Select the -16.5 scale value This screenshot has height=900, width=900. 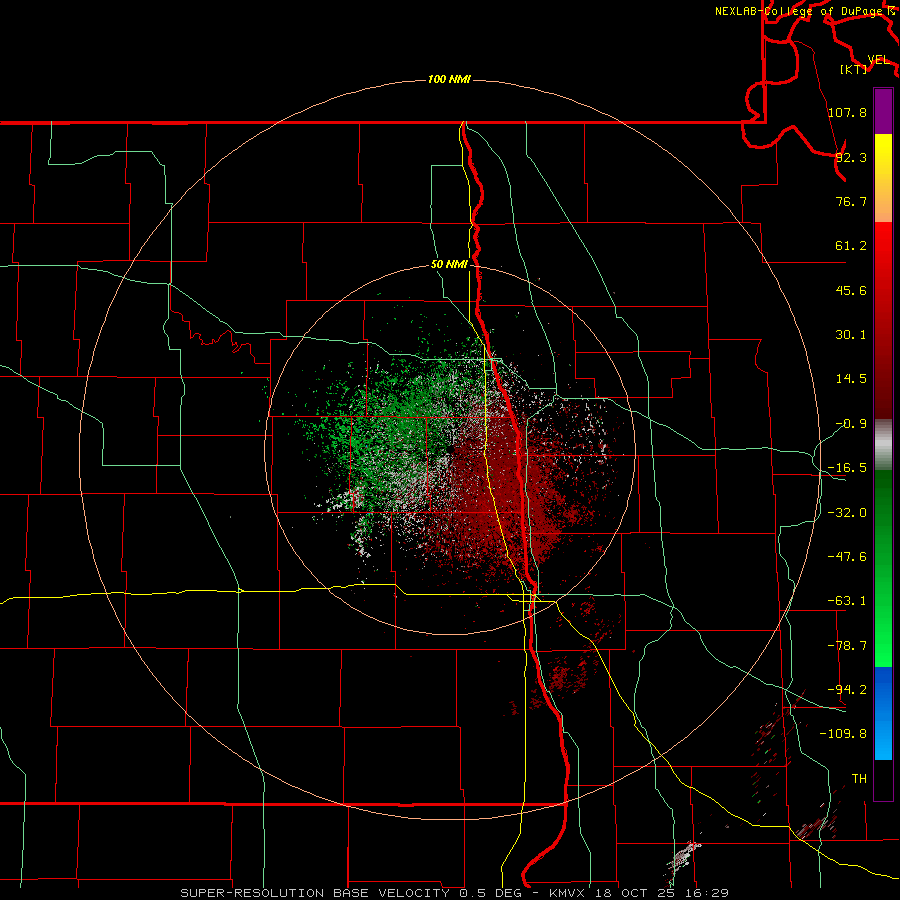847,468
